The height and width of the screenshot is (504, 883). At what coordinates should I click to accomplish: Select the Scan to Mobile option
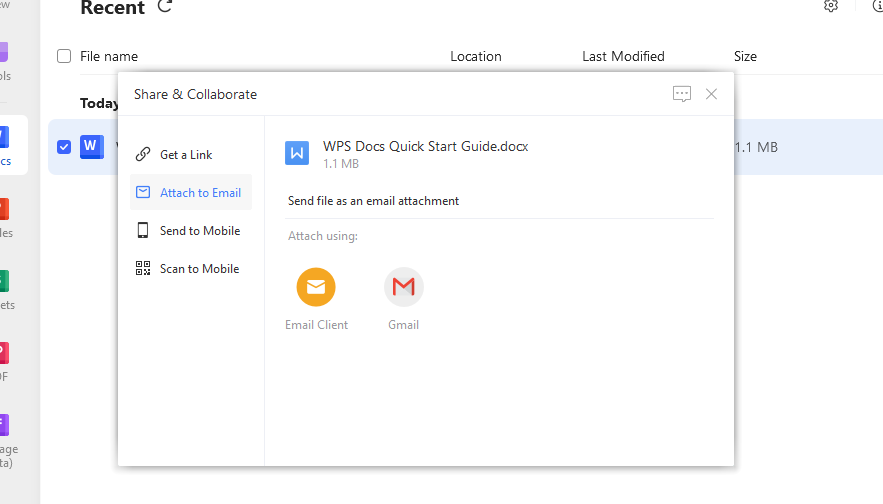point(191,269)
